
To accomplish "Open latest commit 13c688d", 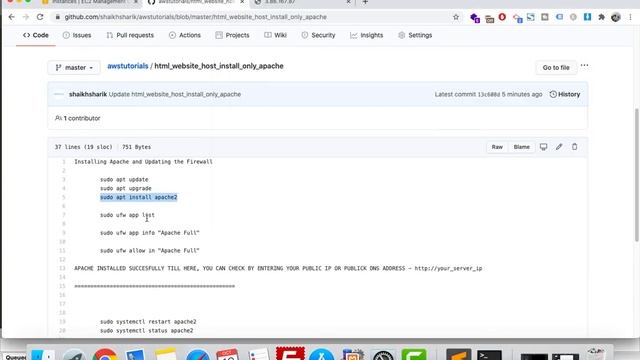I will 489,94.
